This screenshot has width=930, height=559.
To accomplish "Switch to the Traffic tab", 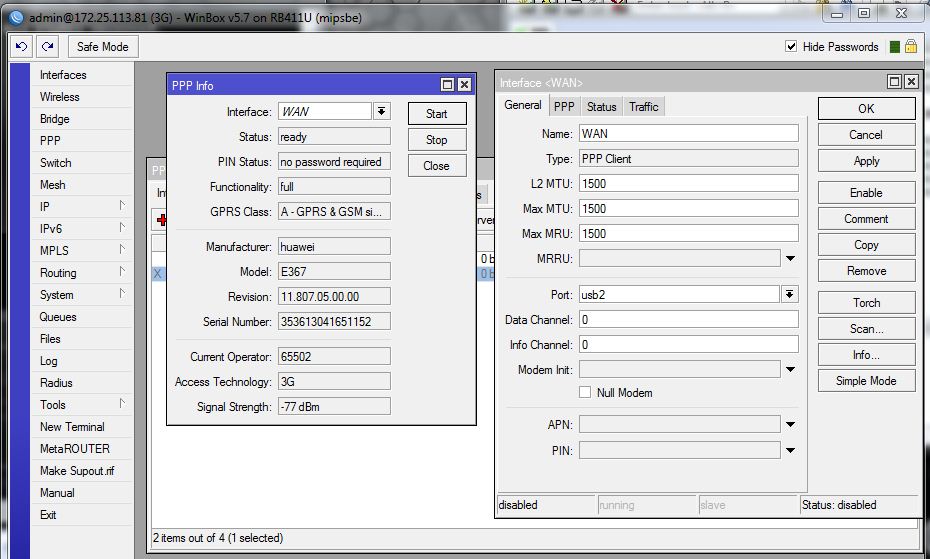I will 644,107.
